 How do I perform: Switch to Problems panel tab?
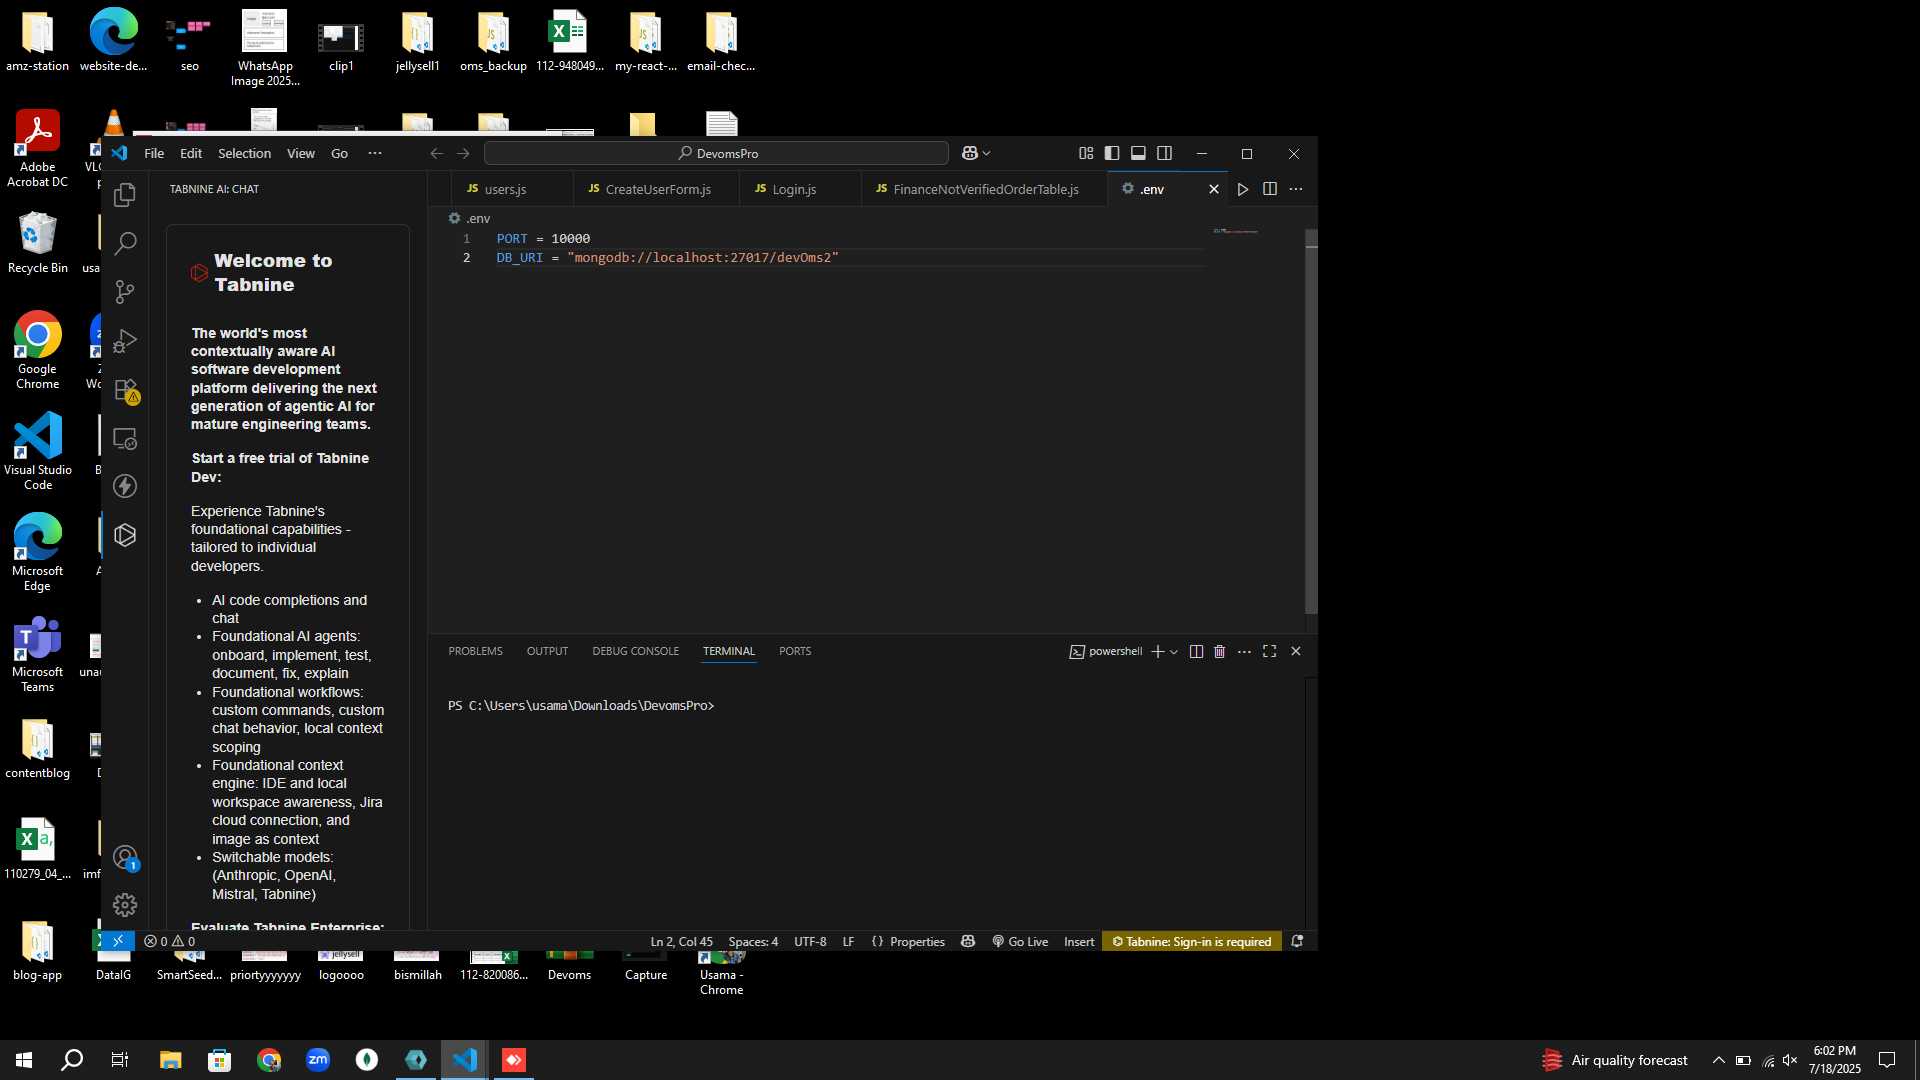[x=475, y=651]
